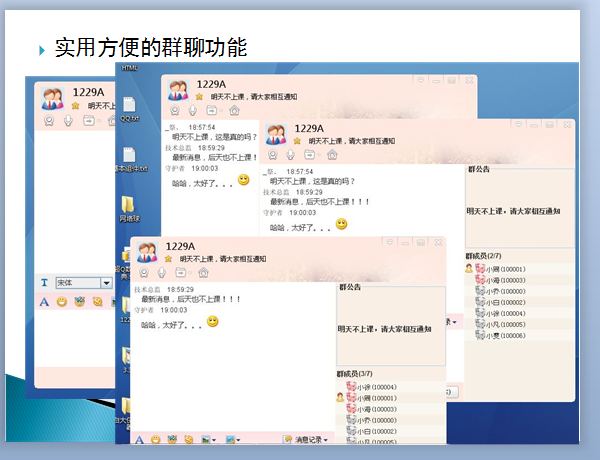Select member 小贾 (100006) in right window list
The width and height of the screenshot is (600, 460).
498,335
